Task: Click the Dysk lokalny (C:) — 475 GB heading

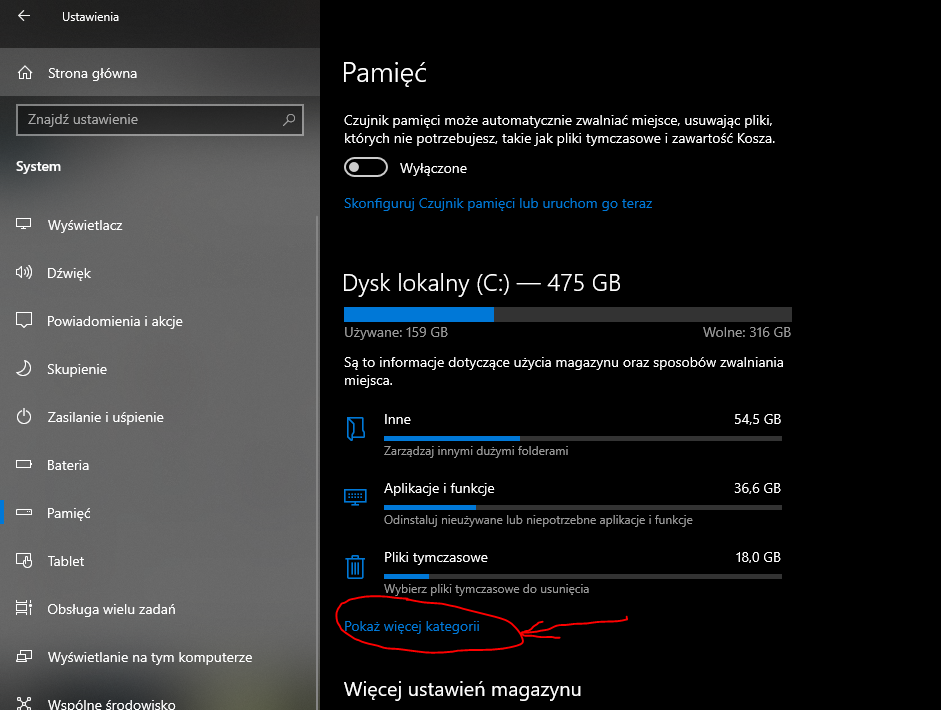Action: point(481,283)
